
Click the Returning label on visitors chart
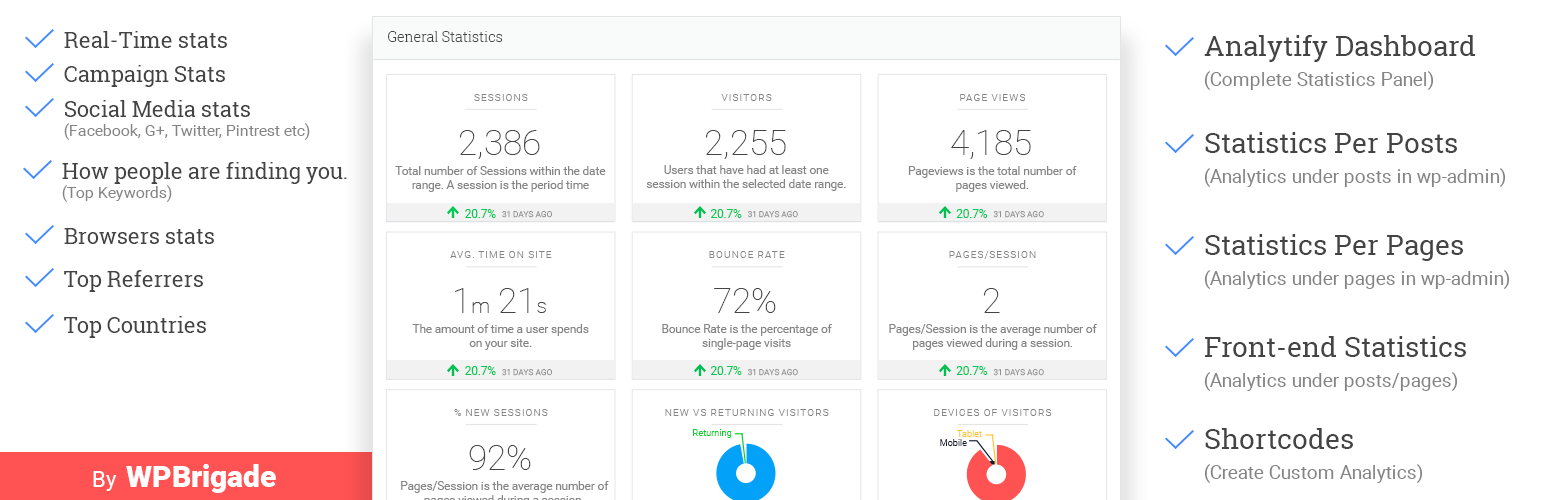711,433
